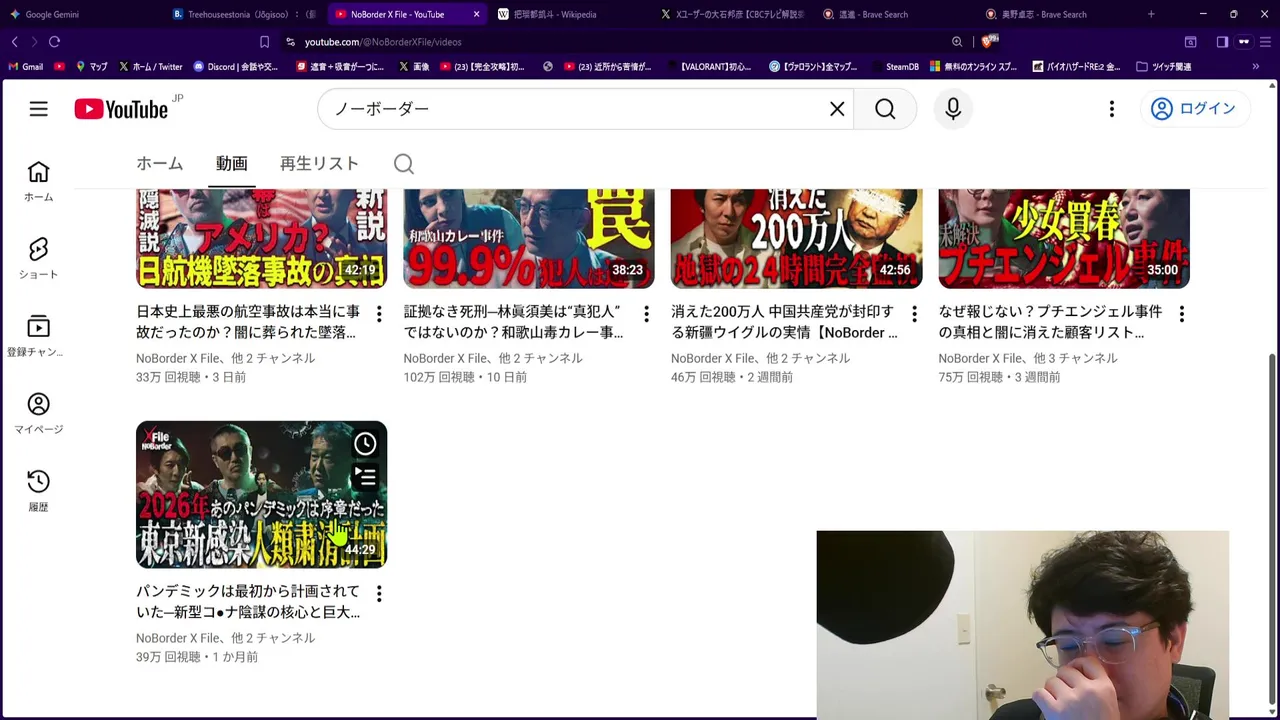Open the YouTube settings three-dot menu
This screenshot has height=720, width=1280.
pos(1111,109)
